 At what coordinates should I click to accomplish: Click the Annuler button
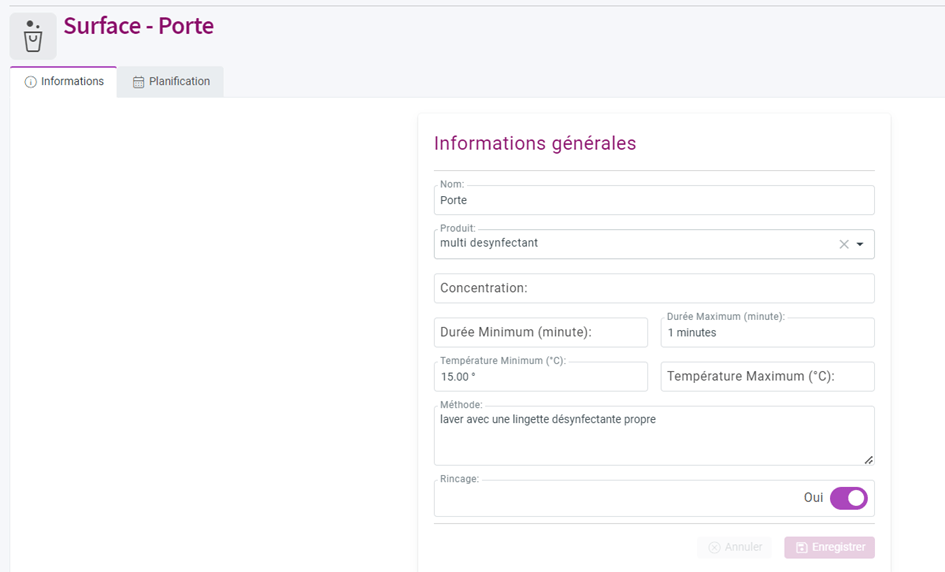point(735,547)
